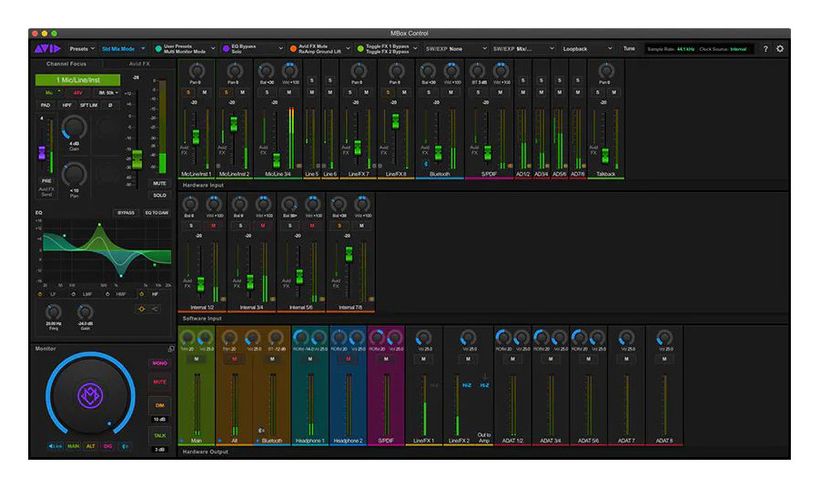
Task: Expand the Avid FX Mute dropdown arrow
Action: pyautogui.click(x=348, y=49)
